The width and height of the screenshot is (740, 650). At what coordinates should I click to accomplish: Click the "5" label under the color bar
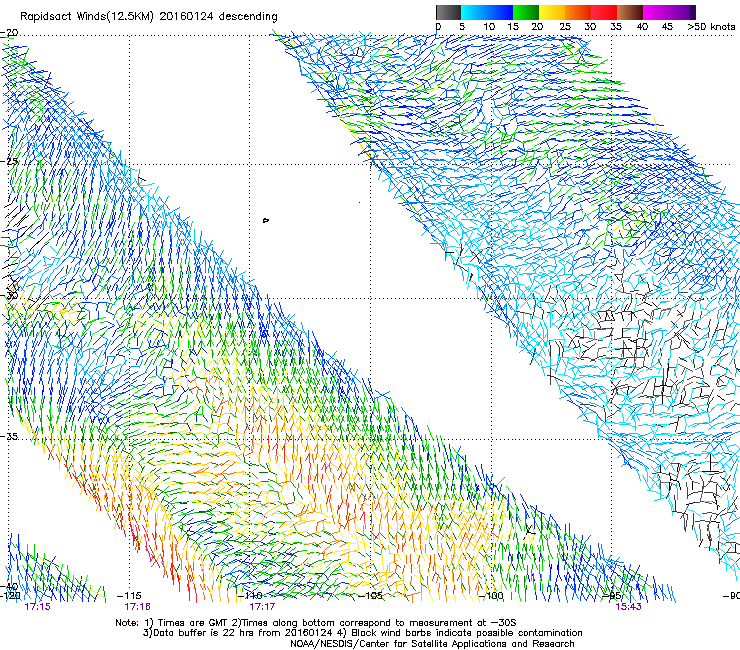pyautogui.click(x=462, y=27)
